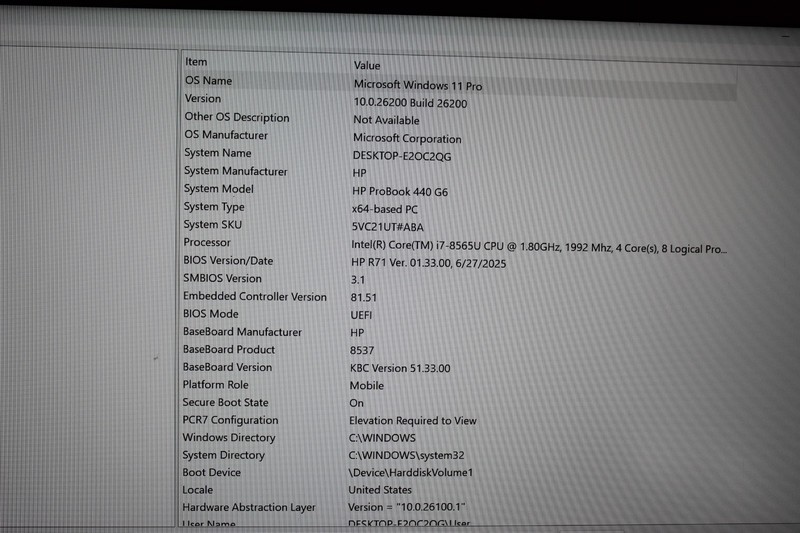Select the 'Not Available' value
This screenshot has height=533, width=800.
click(386, 120)
